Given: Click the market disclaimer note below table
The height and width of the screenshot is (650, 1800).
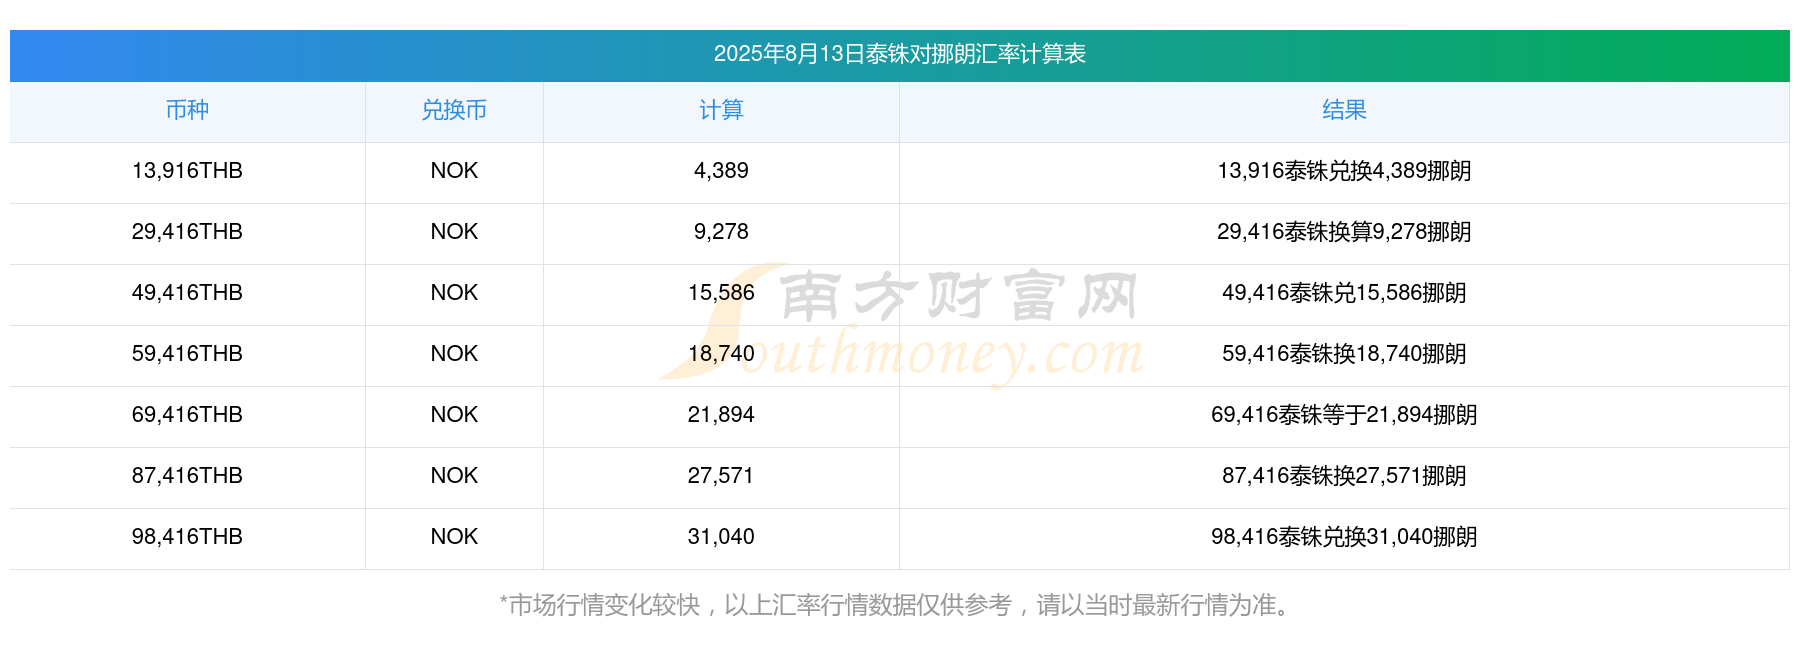Looking at the screenshot, I should click(897, 606).
